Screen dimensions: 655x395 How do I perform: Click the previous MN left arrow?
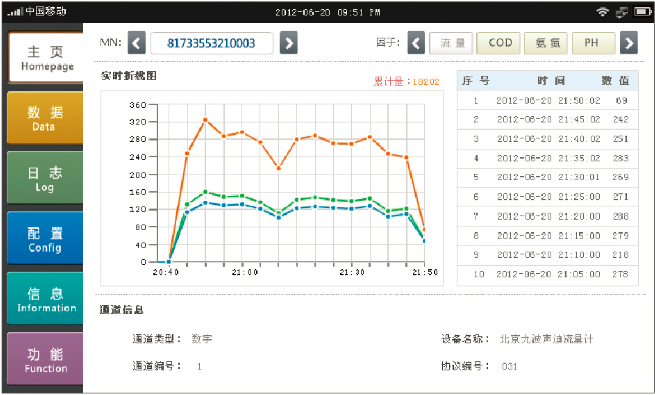tap(137, 43)
